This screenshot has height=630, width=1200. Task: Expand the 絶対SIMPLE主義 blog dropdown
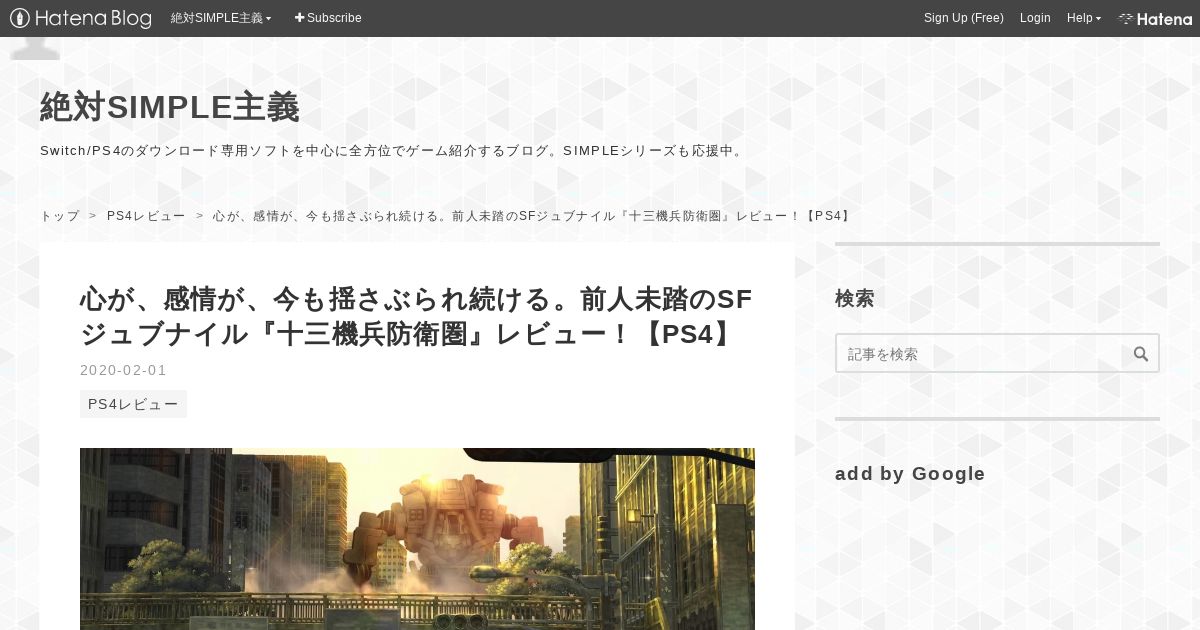(x=221, y=18)
